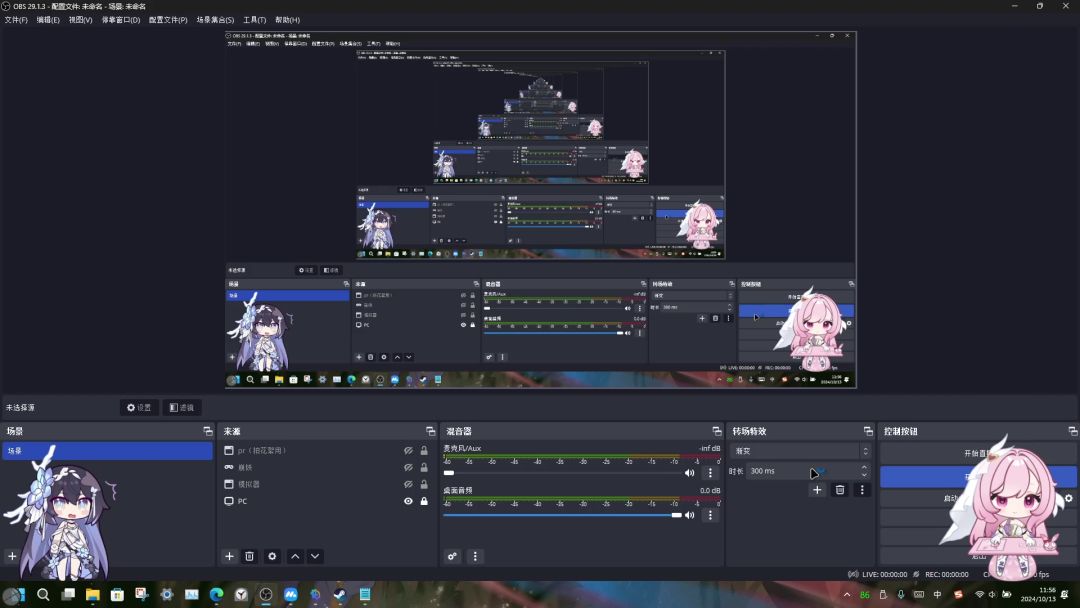
Task: Add a transition with the plus icon
Action: [x=817, y=490]
